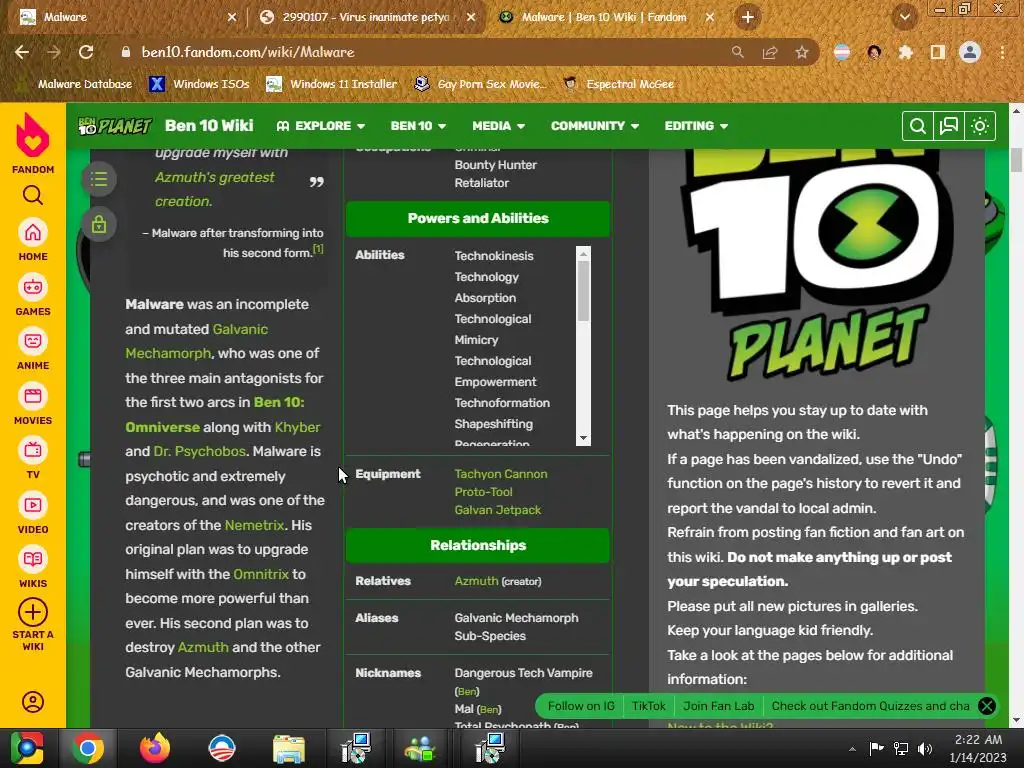Click Abilities list scroll-down arrow
The image size is (1024, 768).
[x=583, y=438]
